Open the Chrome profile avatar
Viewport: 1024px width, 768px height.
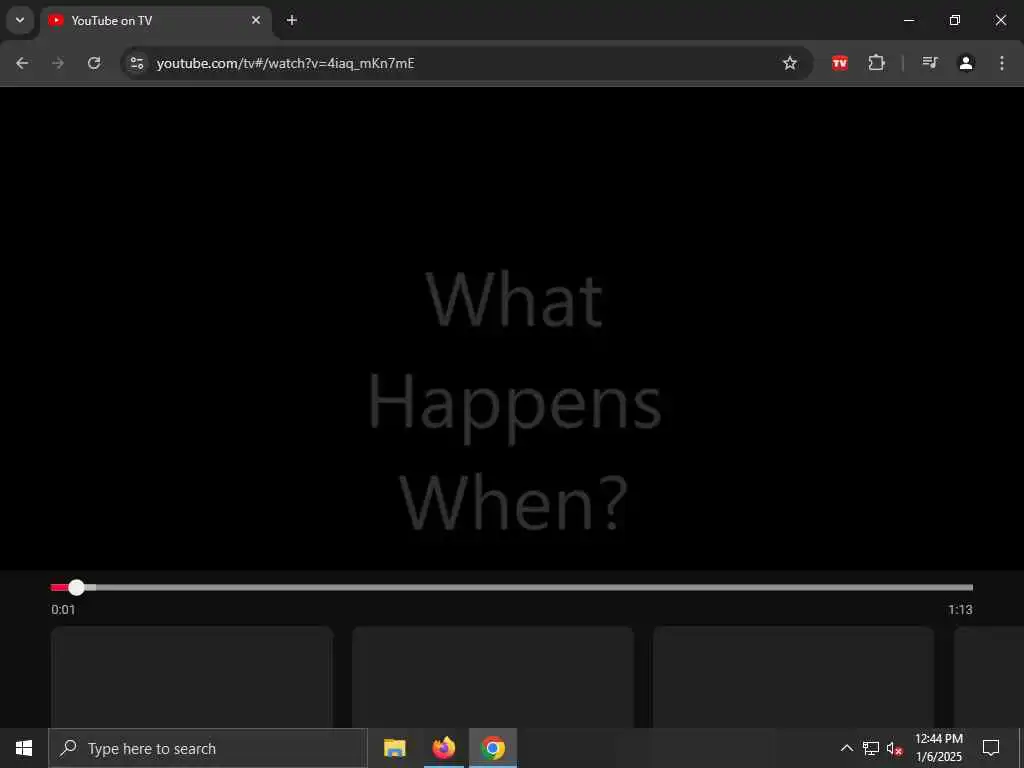click(966, 63)
